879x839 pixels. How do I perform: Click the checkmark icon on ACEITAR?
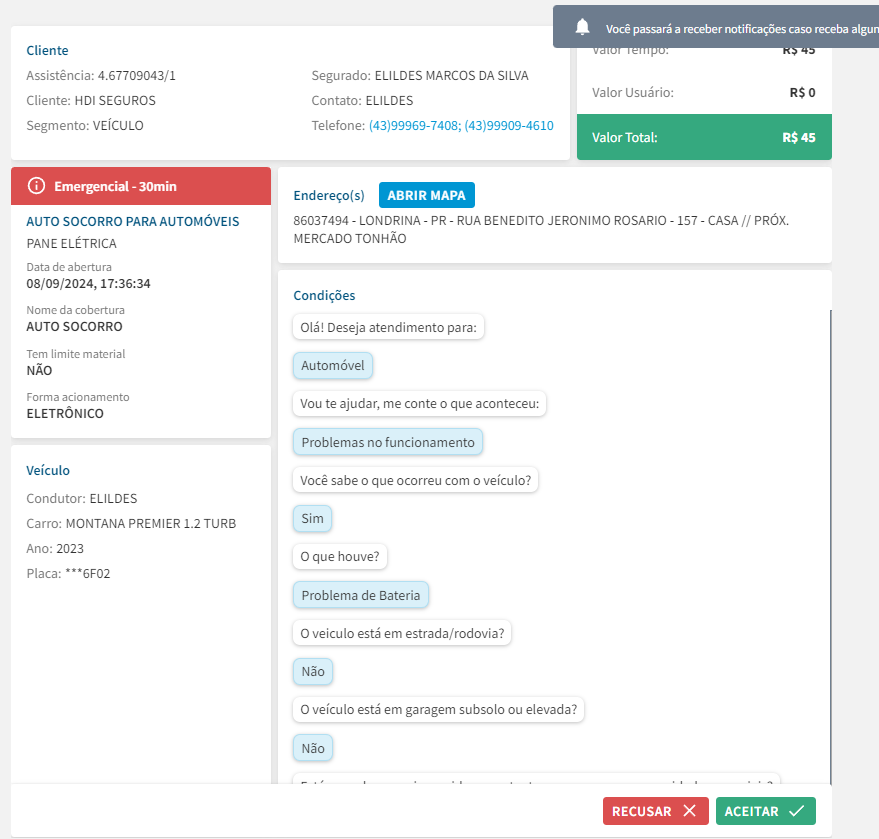point(797,811)
